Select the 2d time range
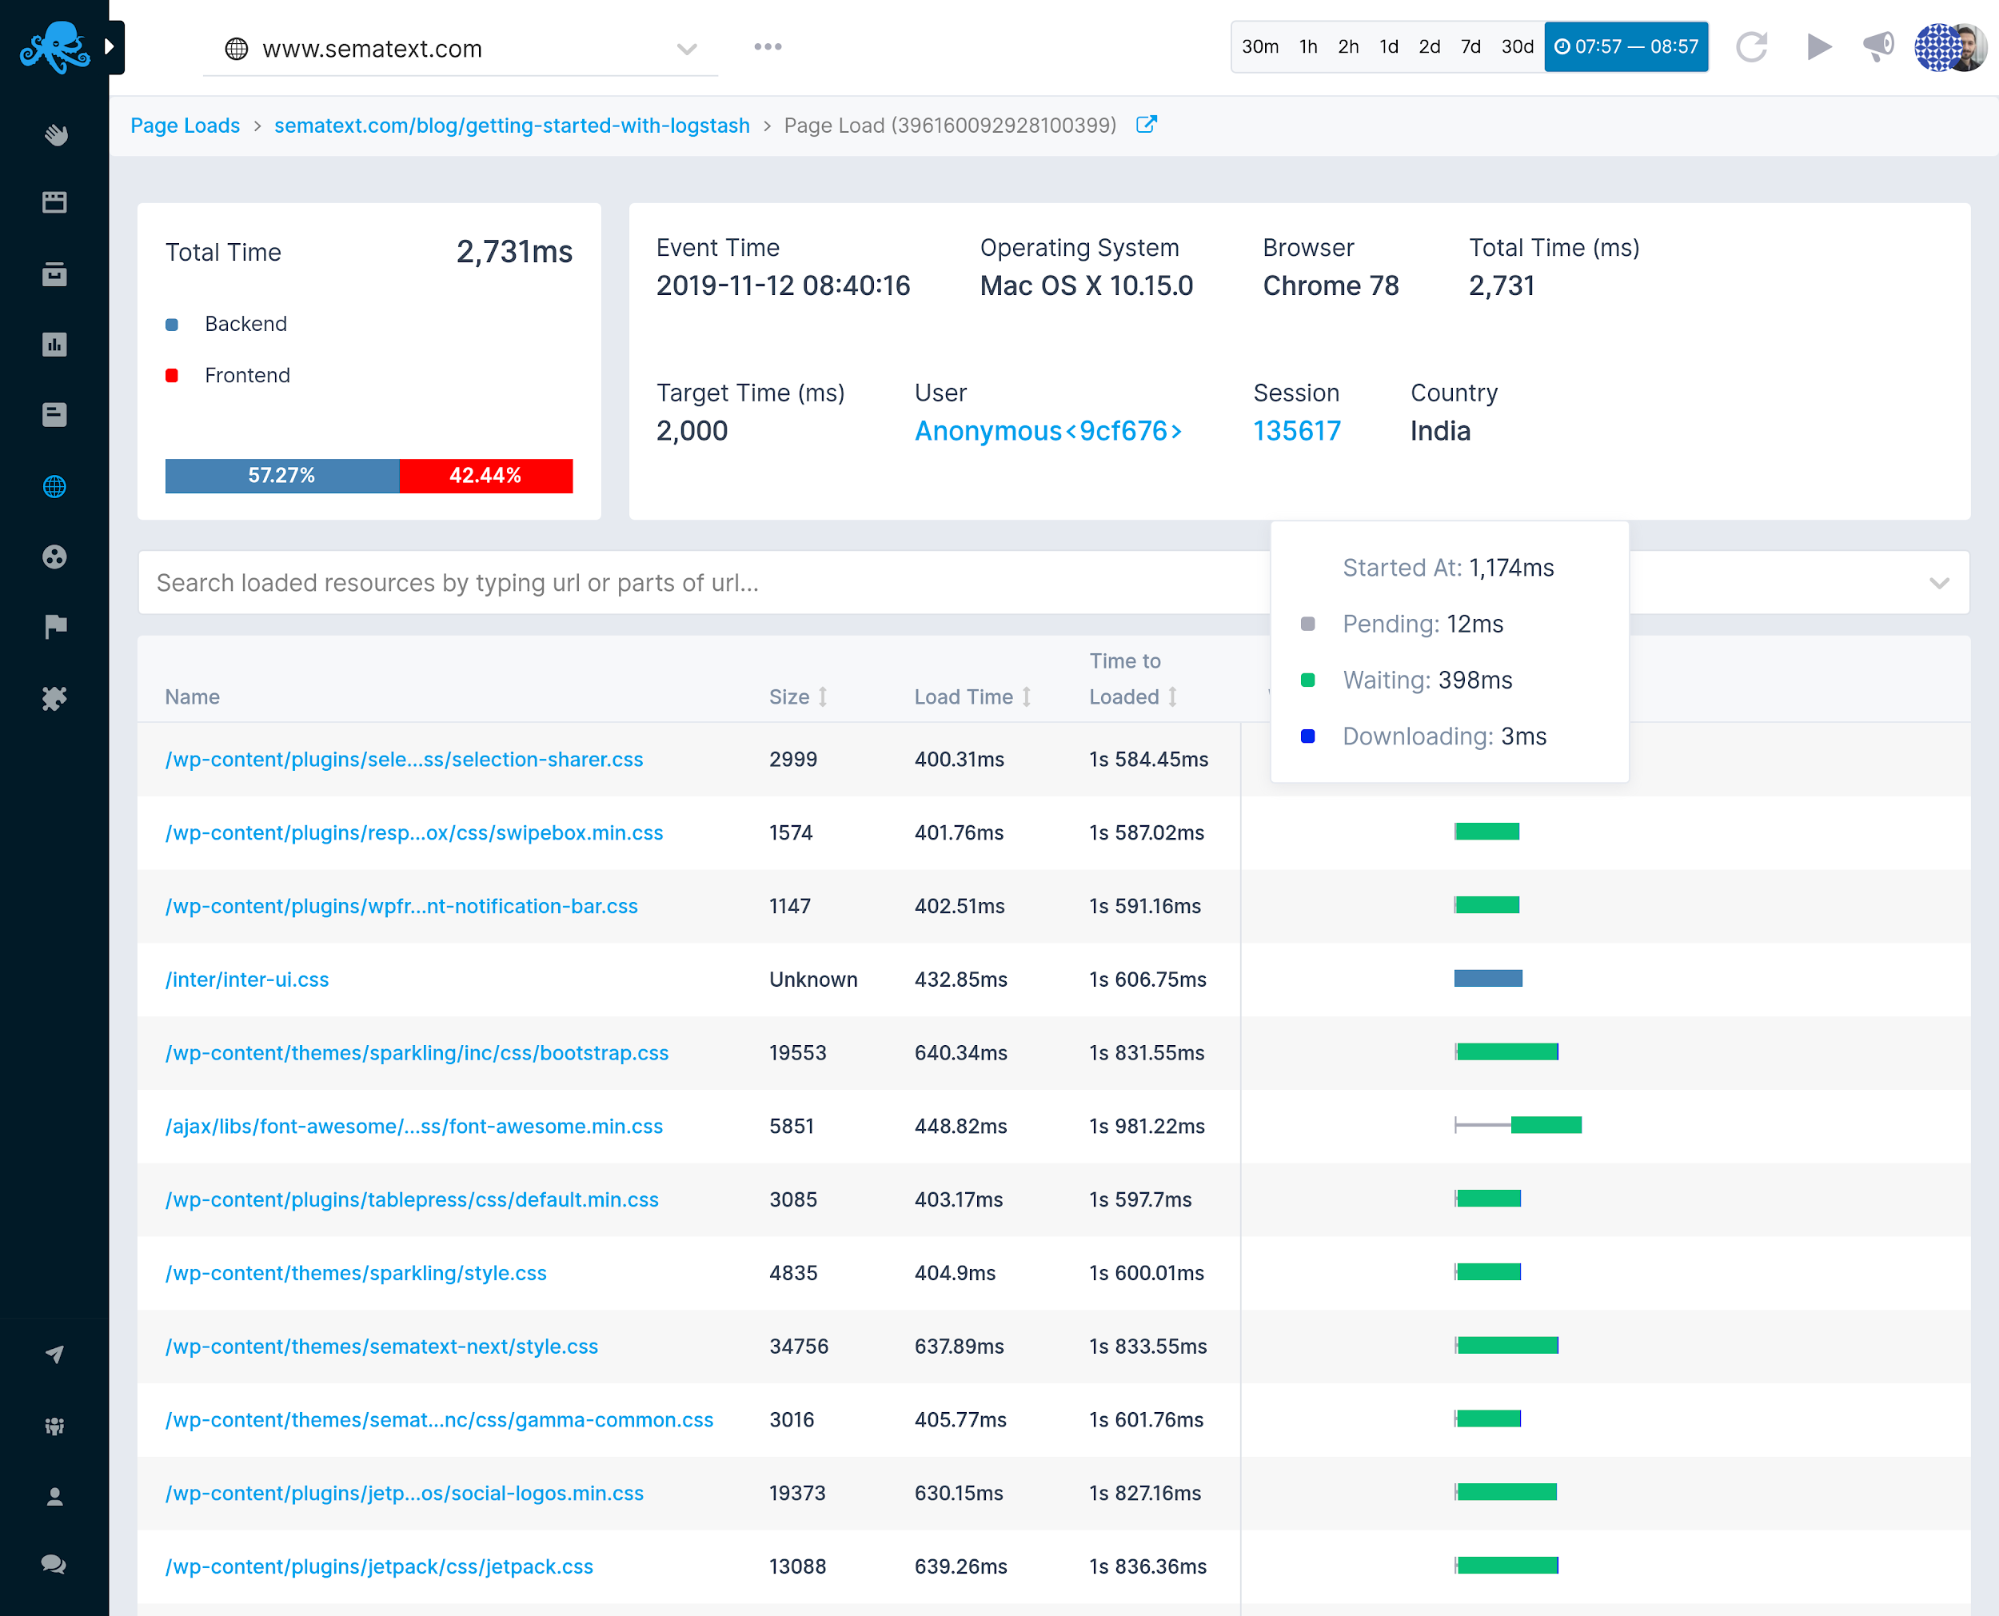 [x=1430, y=47]
